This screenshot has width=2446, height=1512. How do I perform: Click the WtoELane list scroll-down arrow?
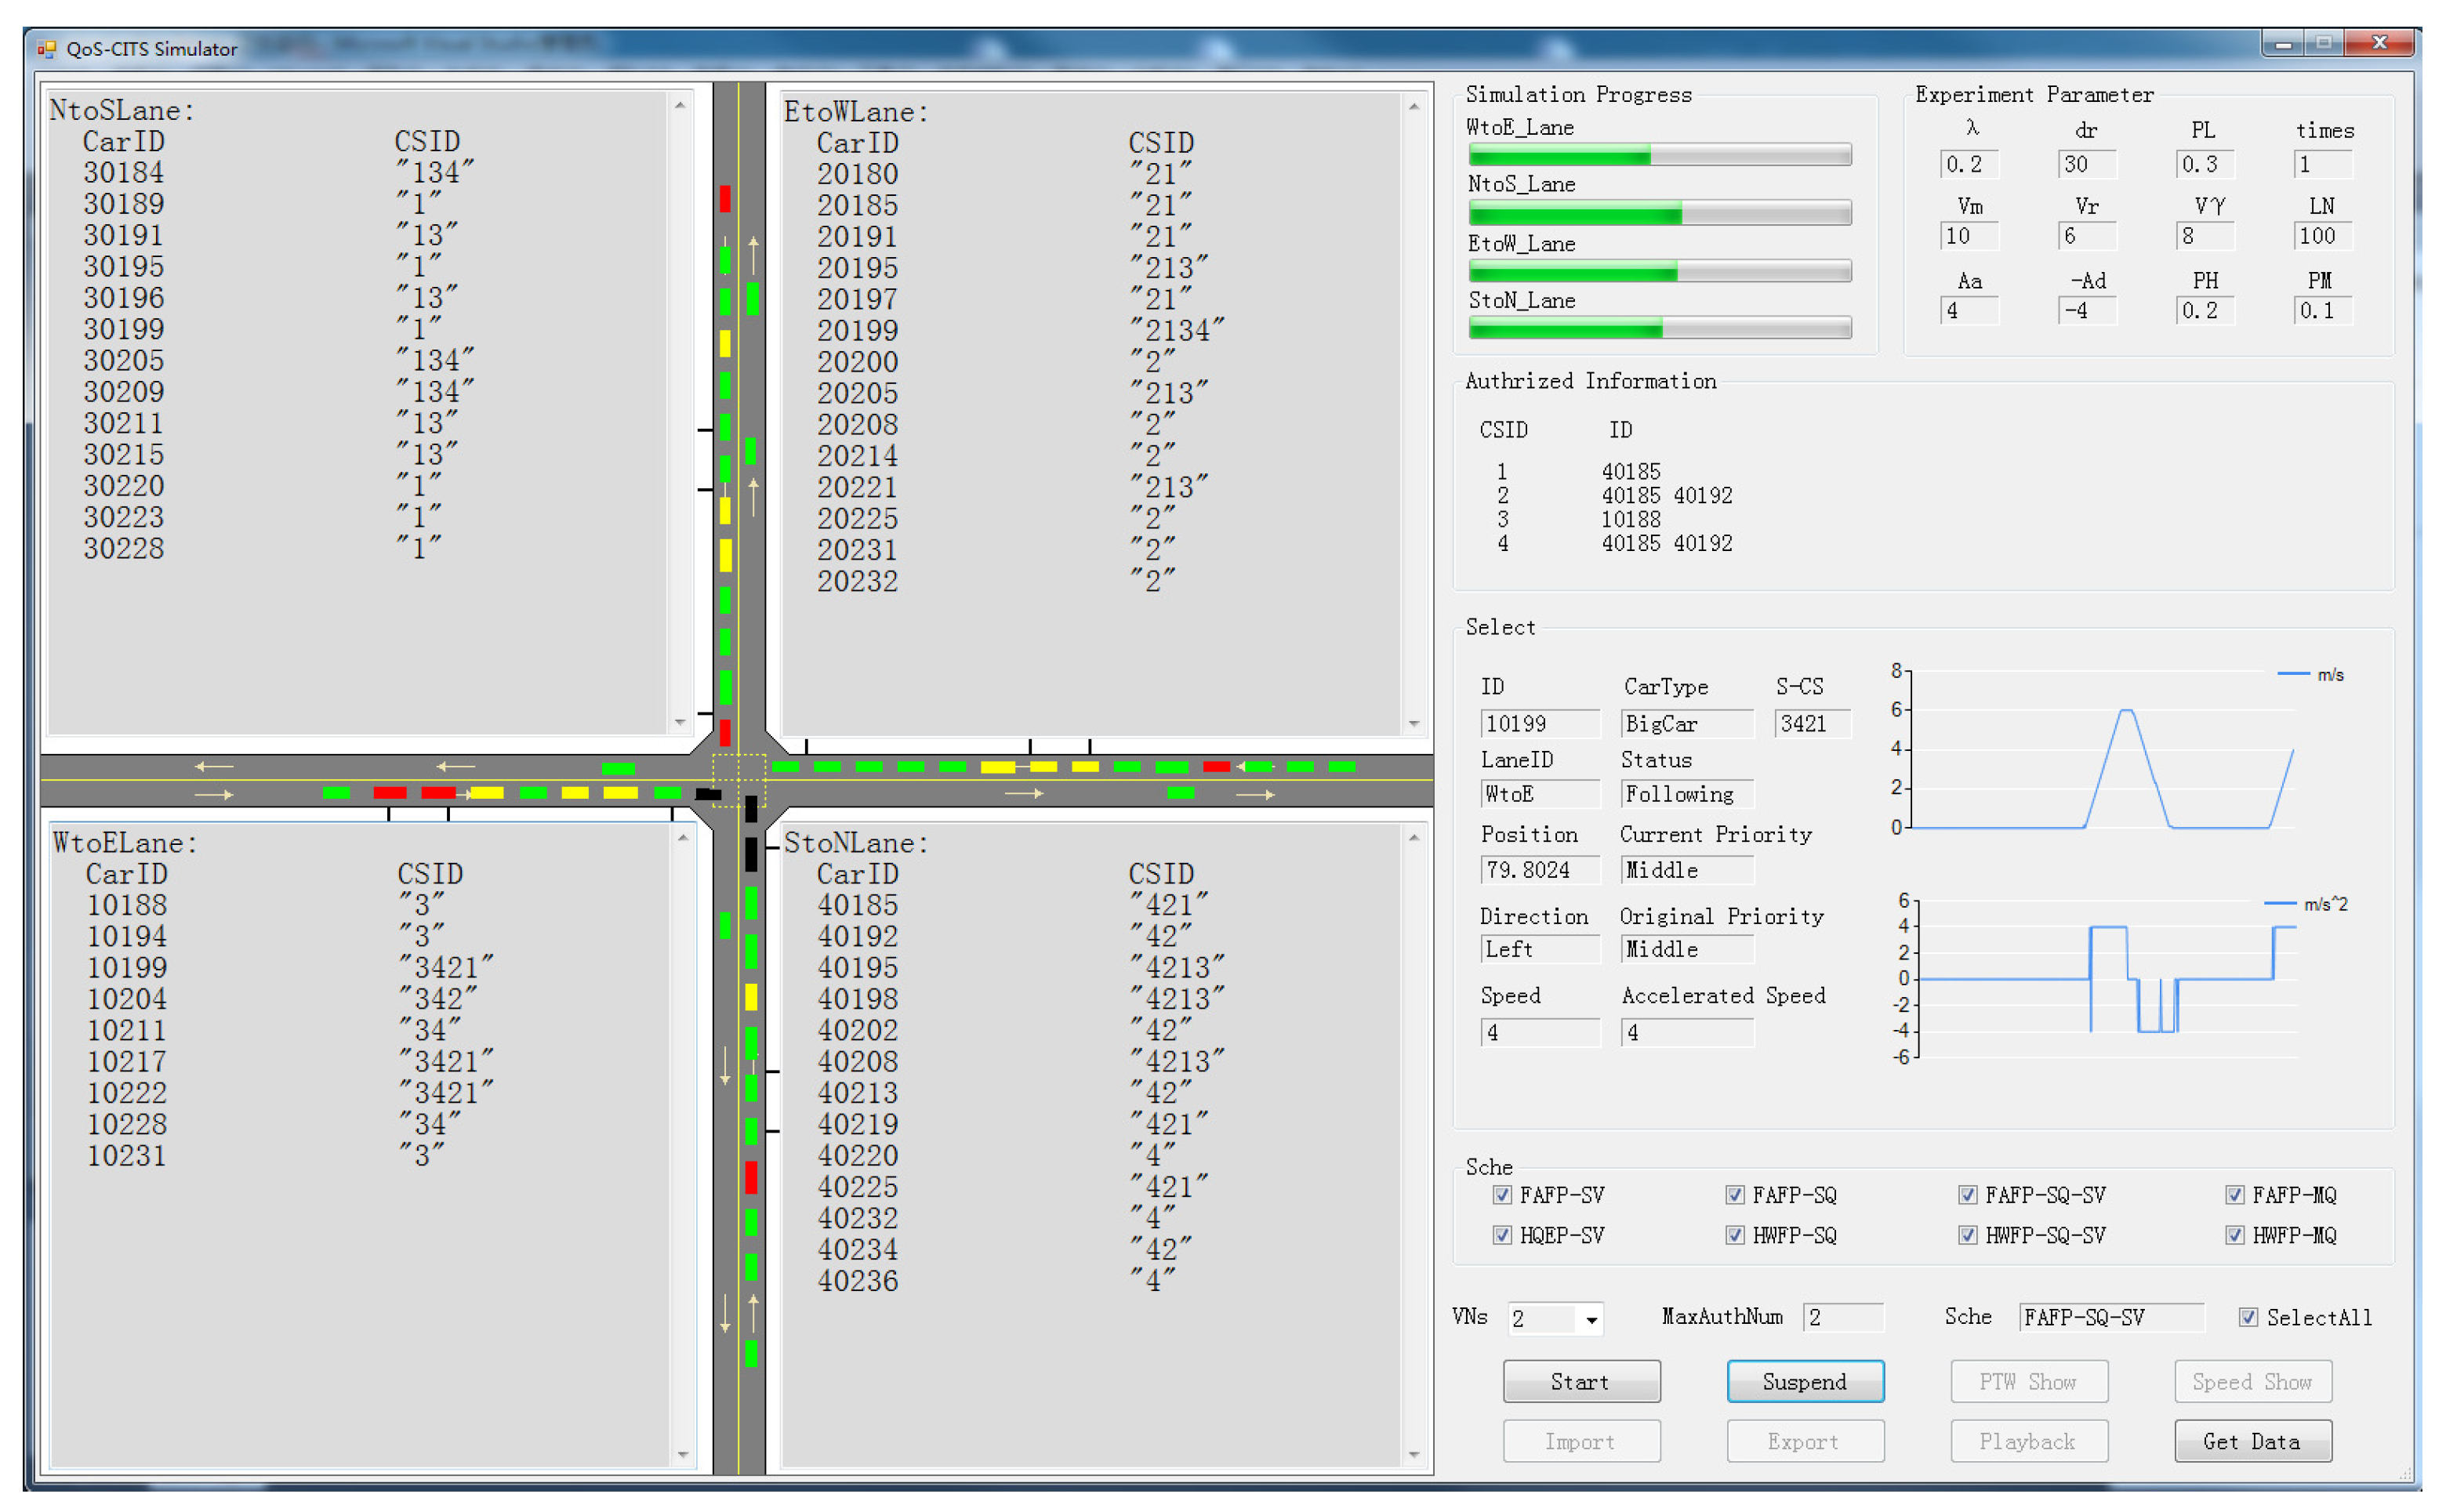(683, 1454)
